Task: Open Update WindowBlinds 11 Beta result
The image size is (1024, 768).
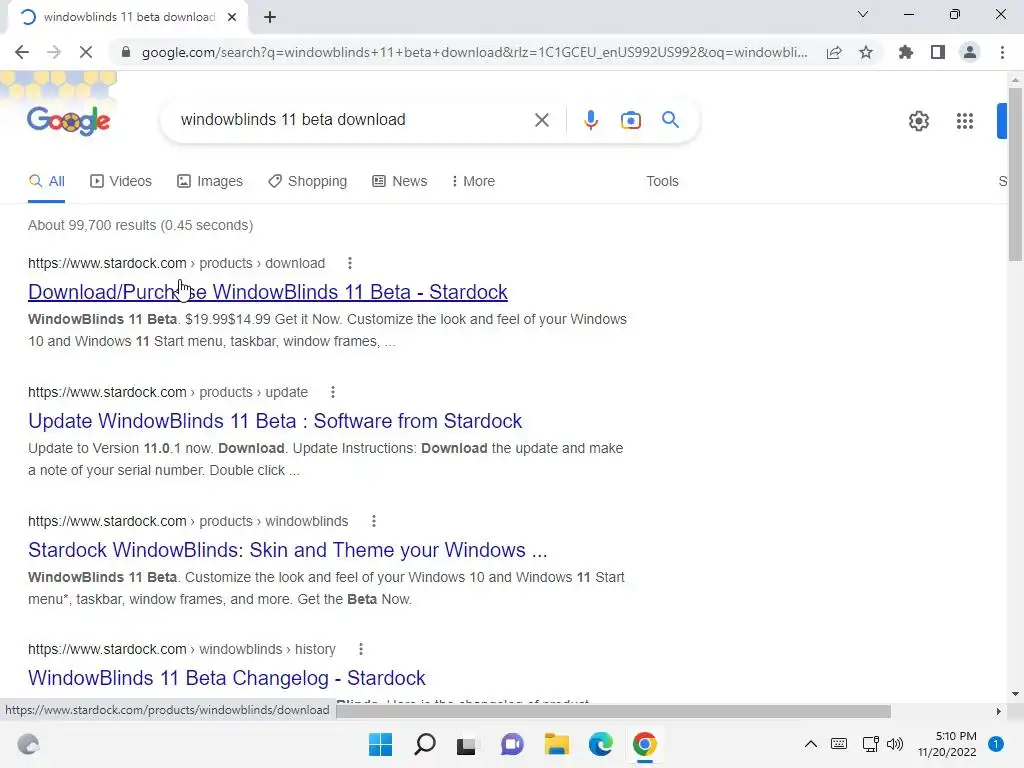Action: pyautogui.click(x=275, y=421)
